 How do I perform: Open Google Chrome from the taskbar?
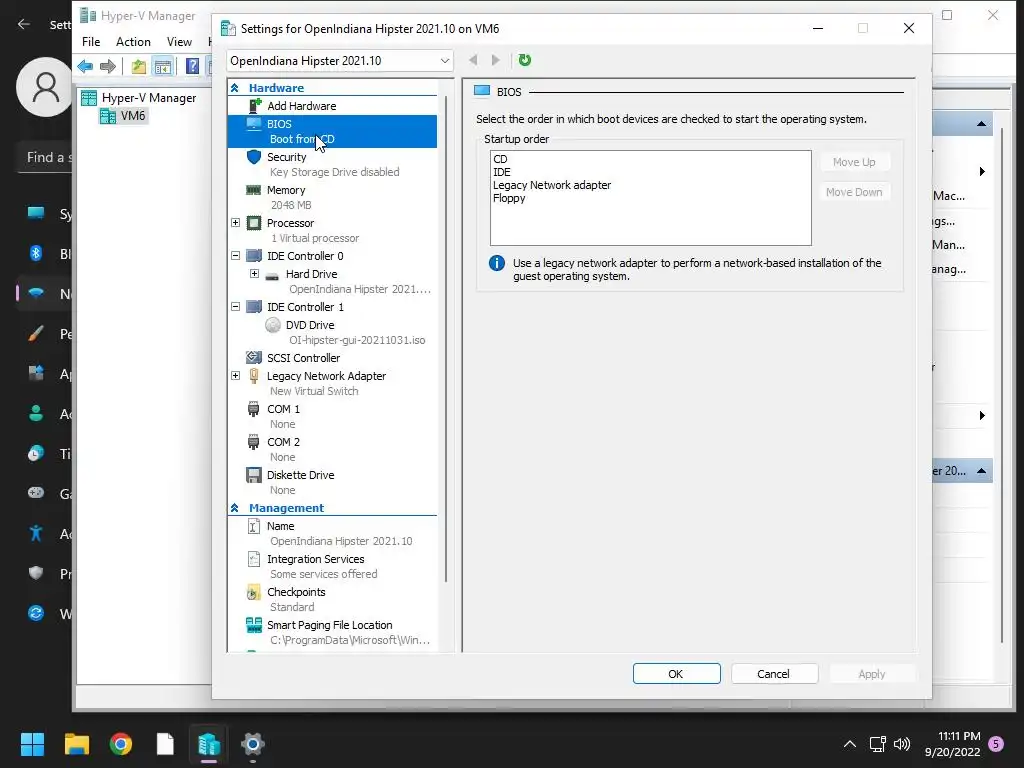[x=121, y=743]
